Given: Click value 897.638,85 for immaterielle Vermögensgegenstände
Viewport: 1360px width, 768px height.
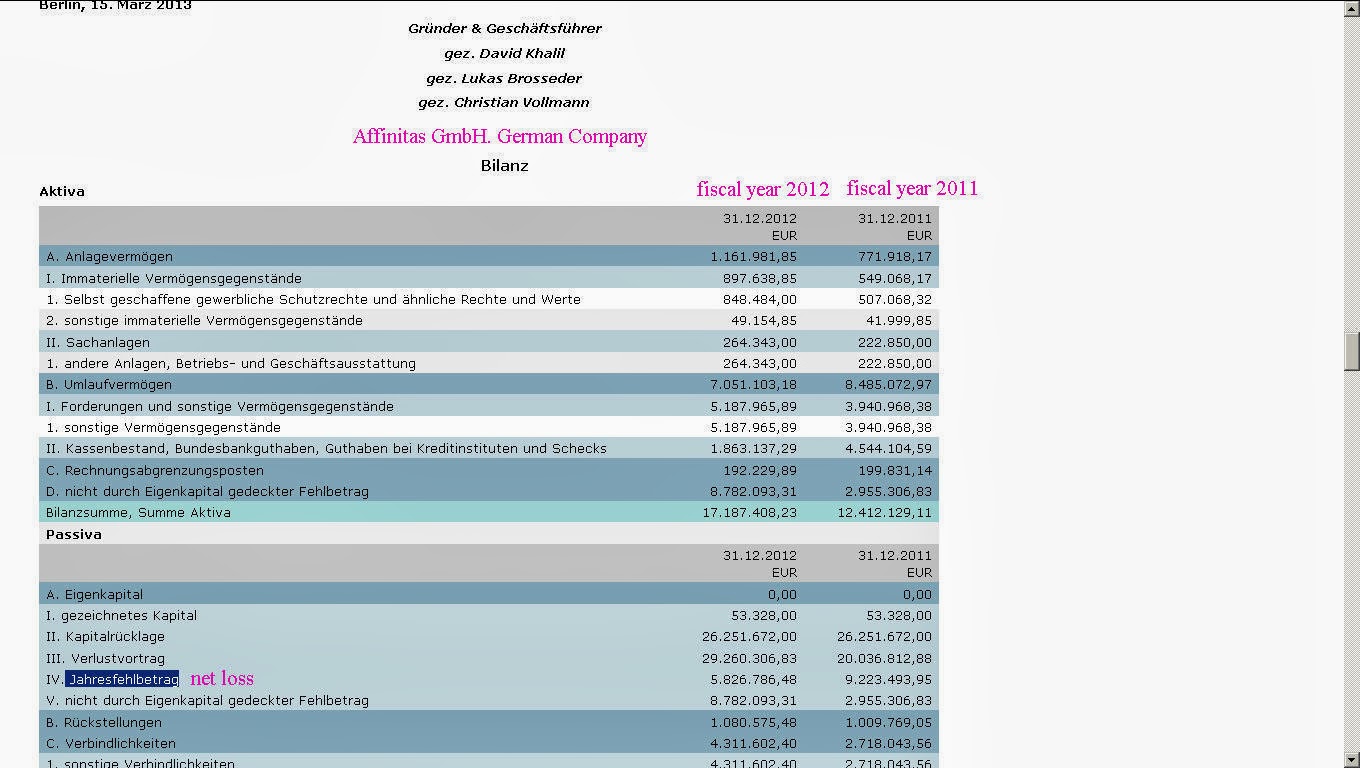Looking at the screenshot, I should pos(760,278).
